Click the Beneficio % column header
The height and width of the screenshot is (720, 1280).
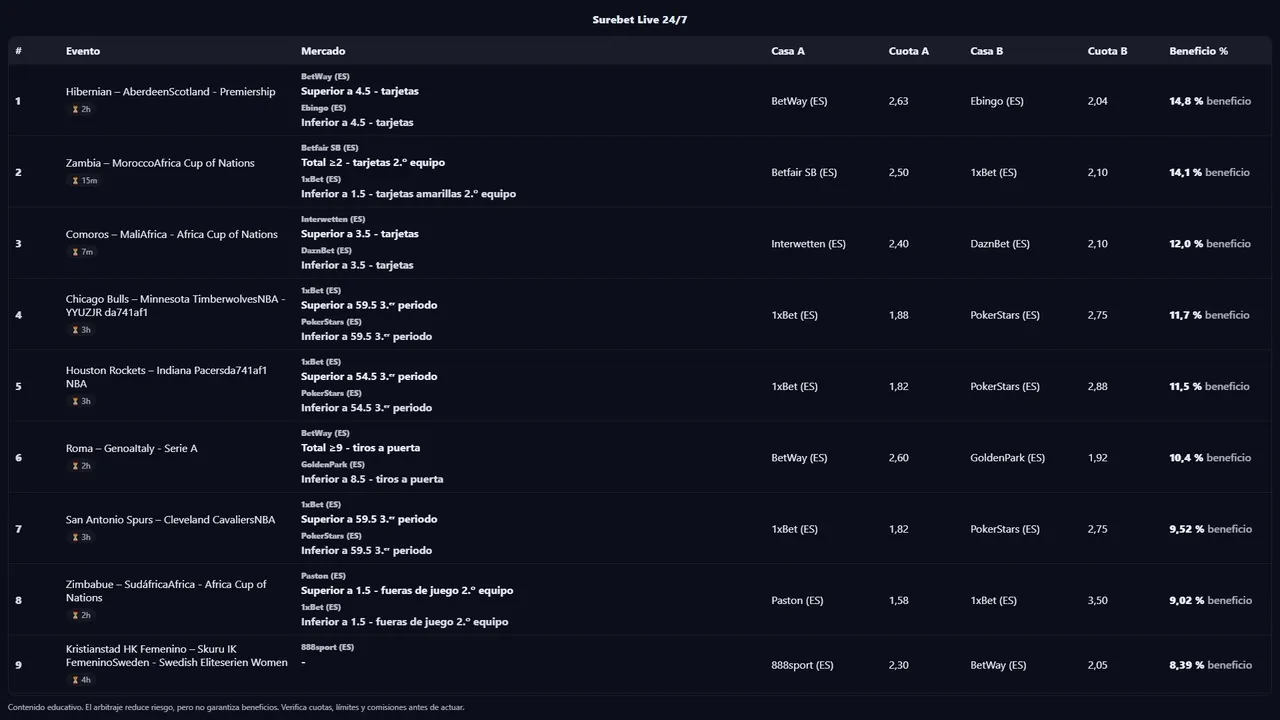pos(1198,51)
